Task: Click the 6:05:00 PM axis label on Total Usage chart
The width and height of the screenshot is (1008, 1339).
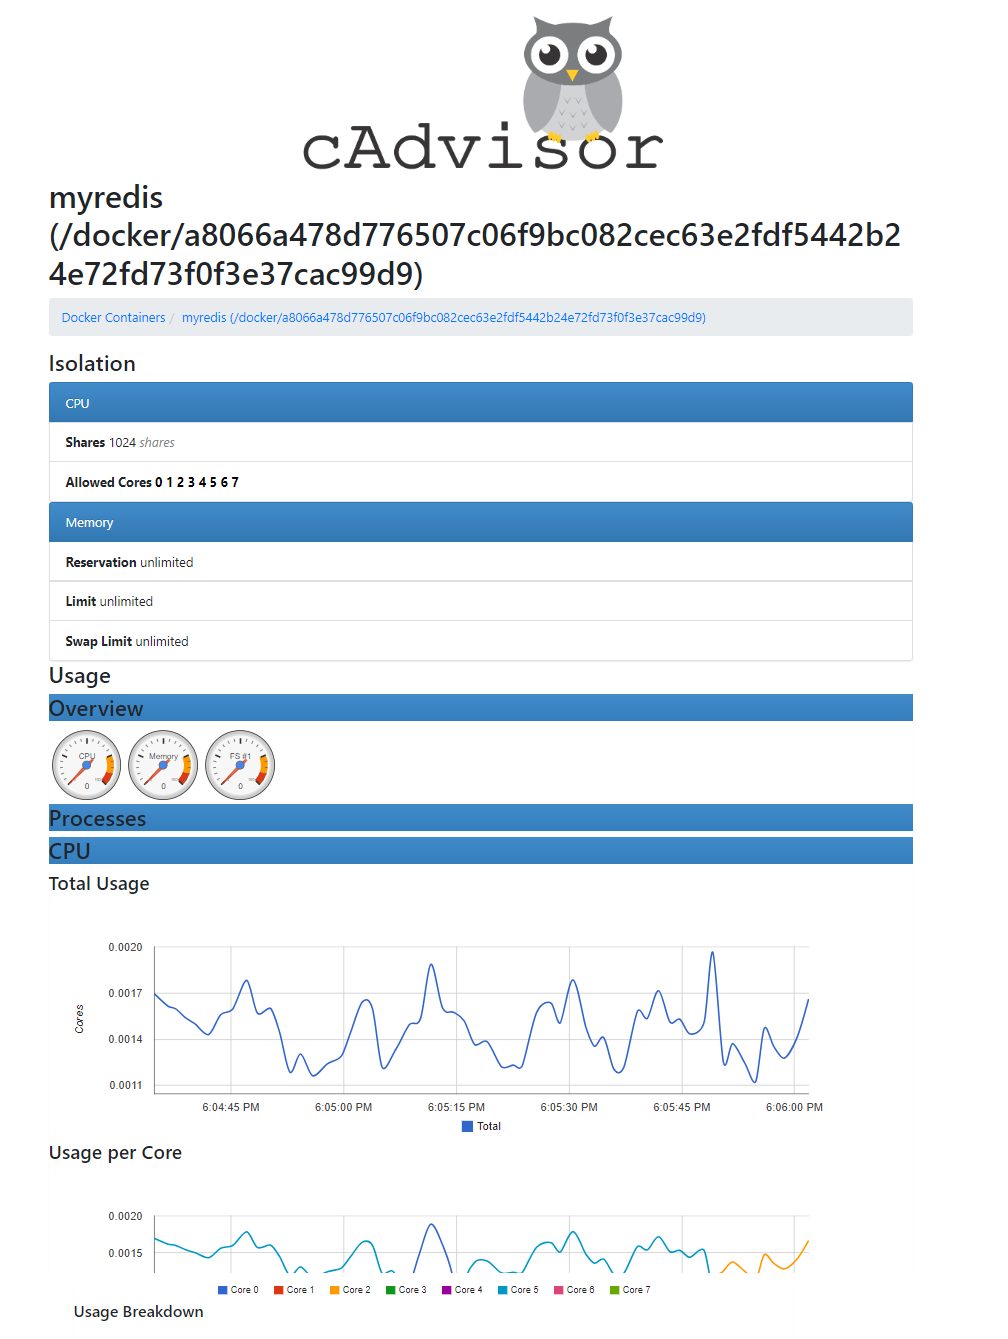Action: tap(343, 1108)
